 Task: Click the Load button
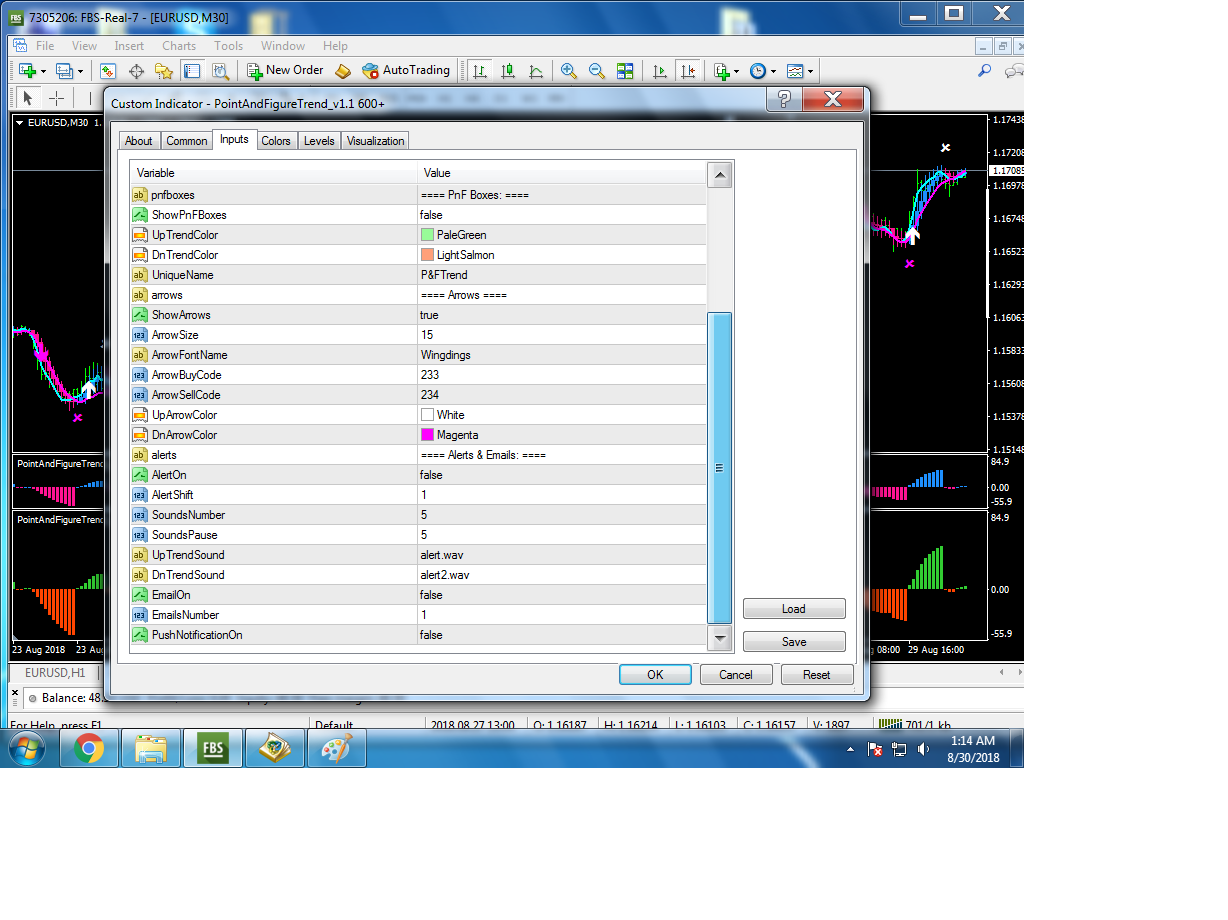pyautogui.click(x=793, y=609)
